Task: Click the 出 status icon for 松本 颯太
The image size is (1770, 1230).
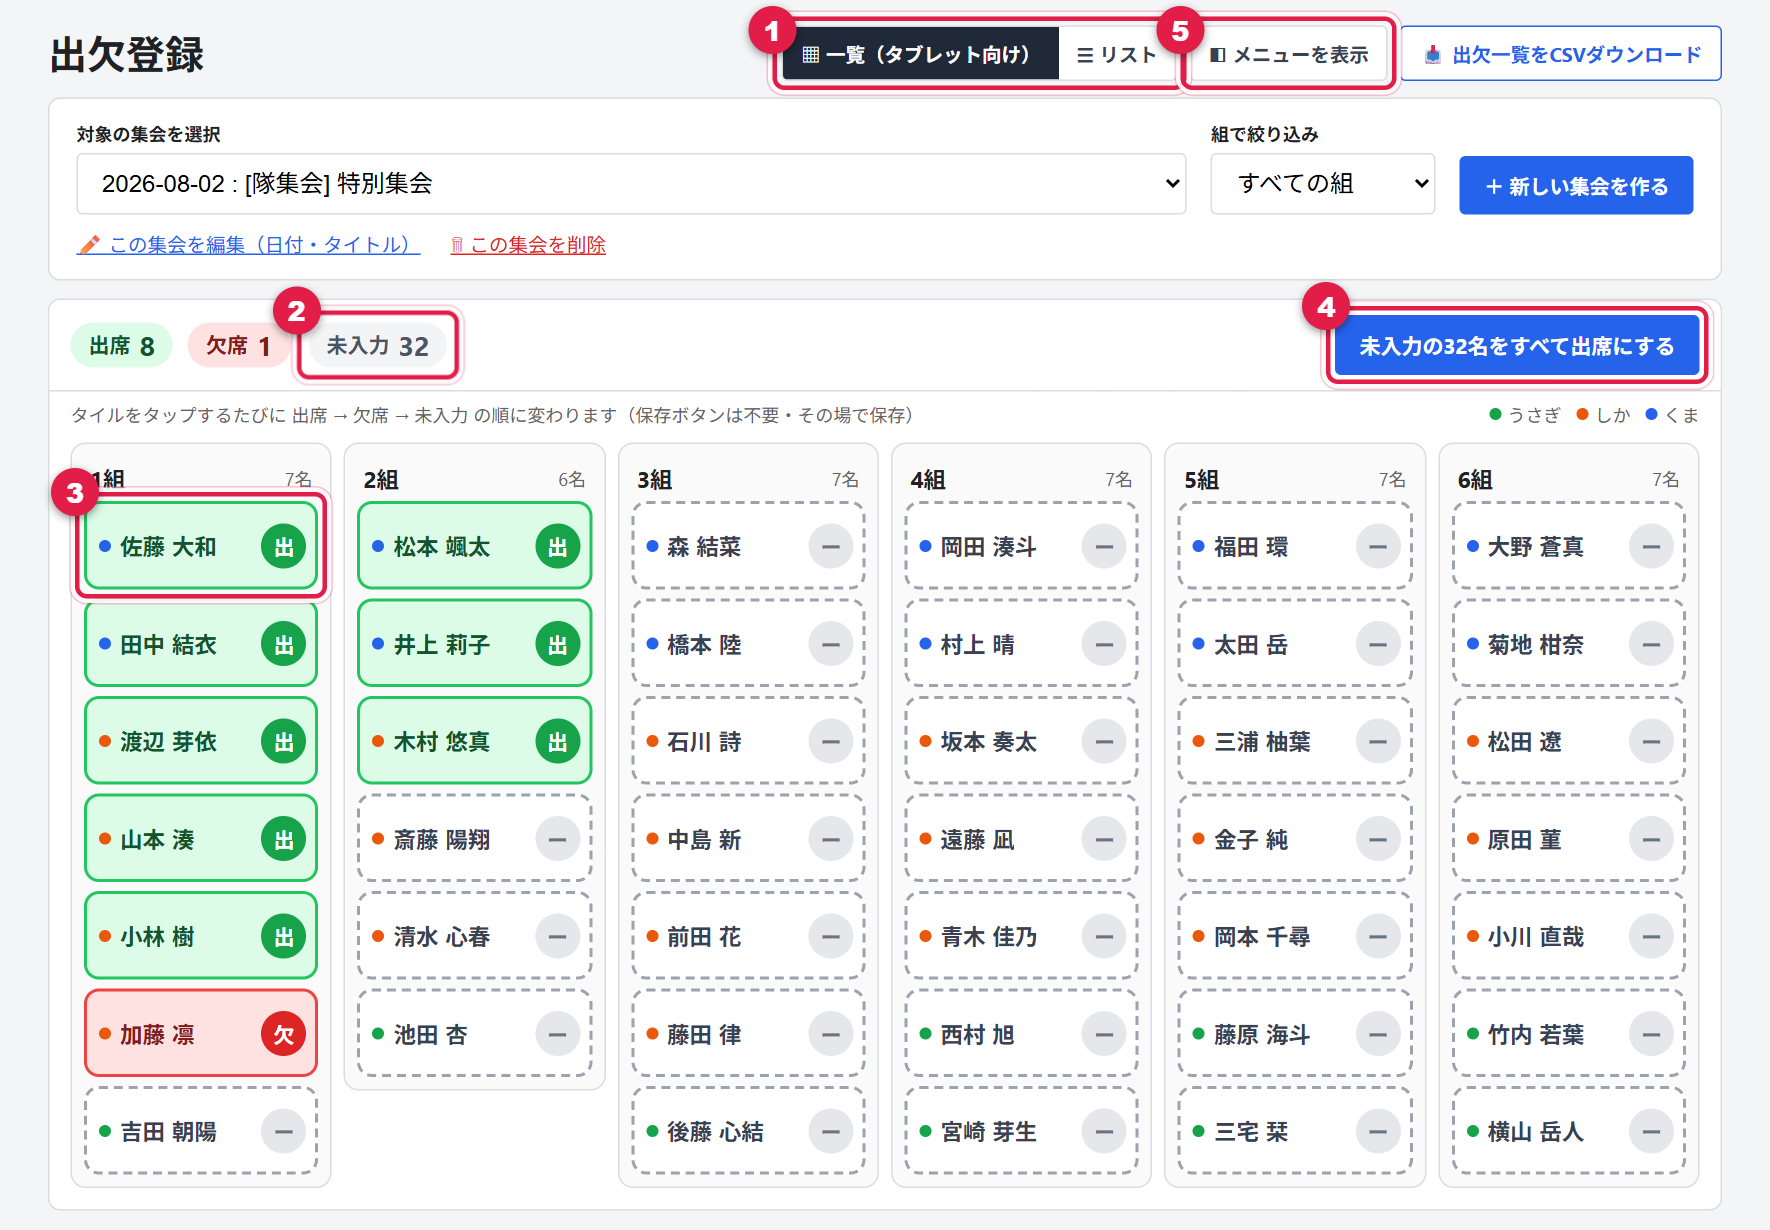Action: tap(558, 547)
